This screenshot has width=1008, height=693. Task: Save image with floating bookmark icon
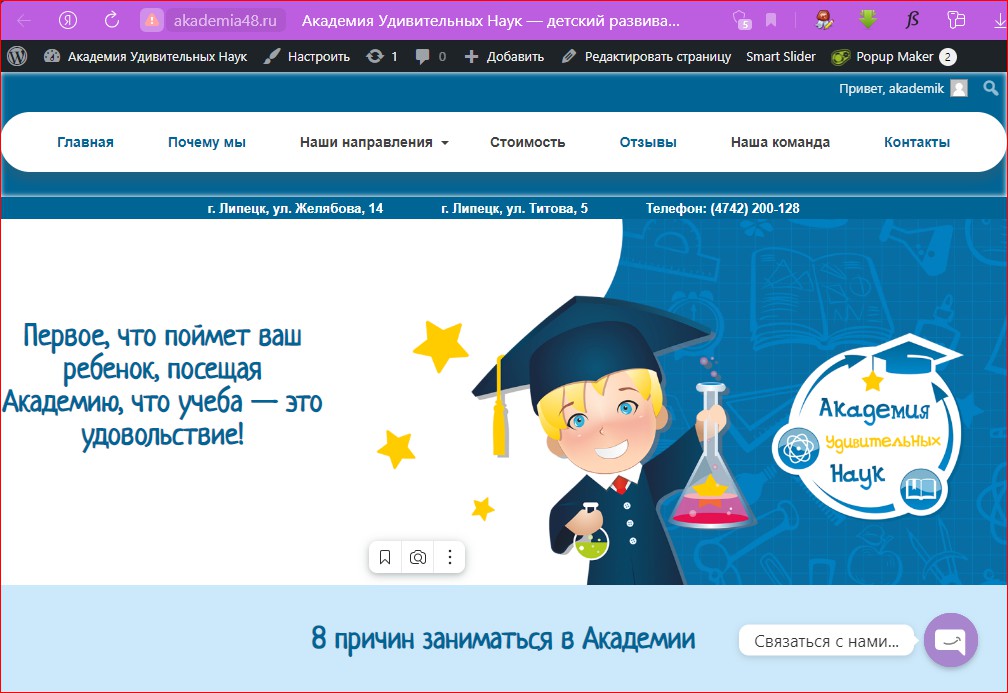tap(385, 557)
